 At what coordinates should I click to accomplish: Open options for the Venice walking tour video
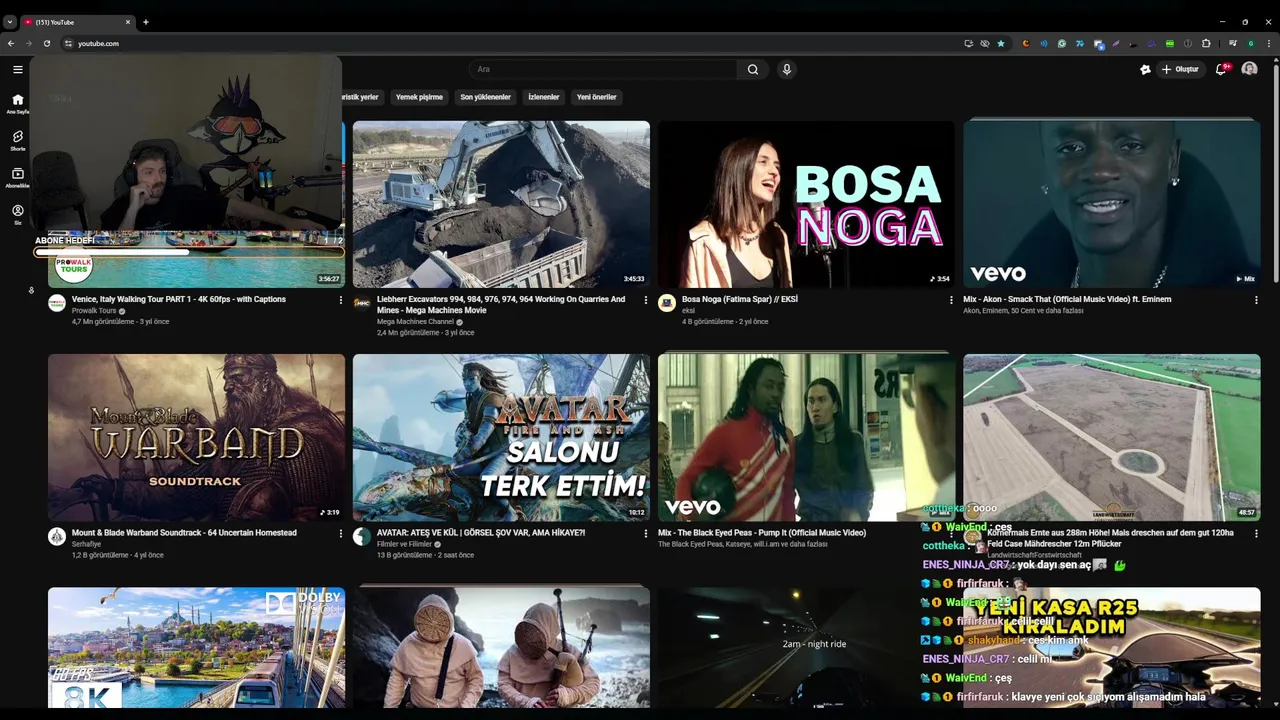(340, 300)
